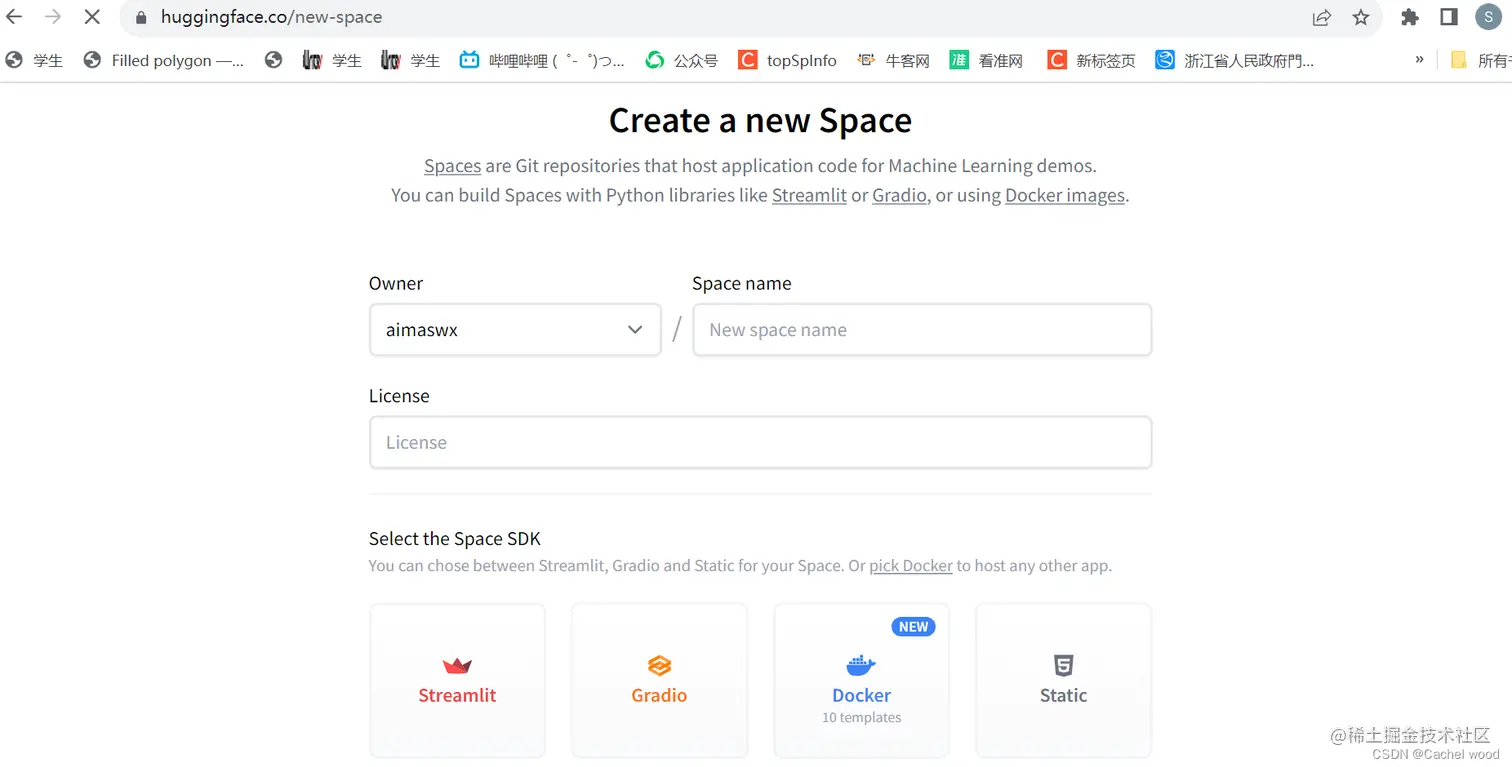The width and height of the screenshot is (1512, 767).
Task: Open the 哔哩哔哩 bookmark
Action: (x=542, y=60)
